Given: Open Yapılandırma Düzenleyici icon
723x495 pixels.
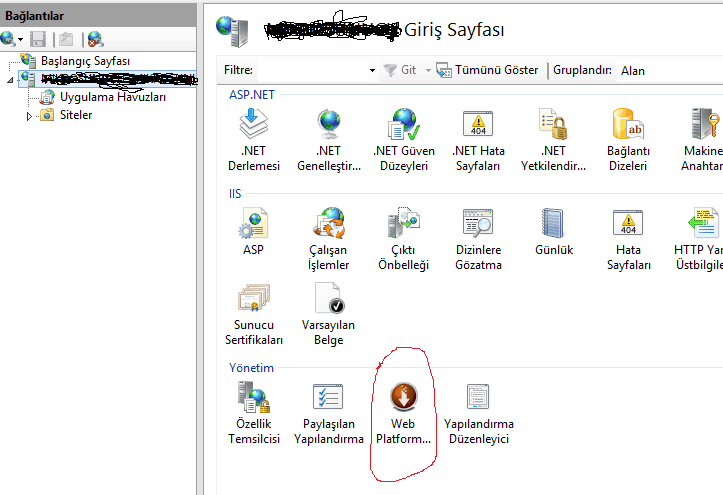Looking at the screenshot, I should [478, 398].
